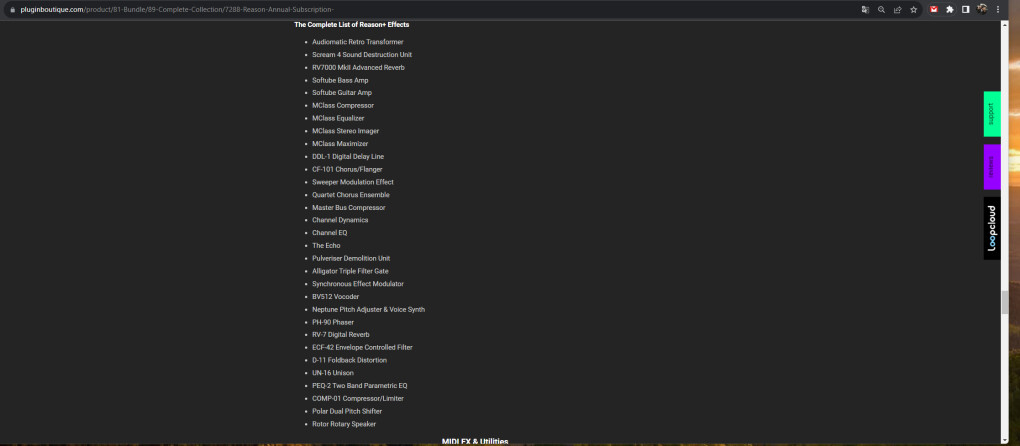The image size is (1020, 446).
Task: Click 'MClass Equalizer' list item
Action: (x=338, y=118)
